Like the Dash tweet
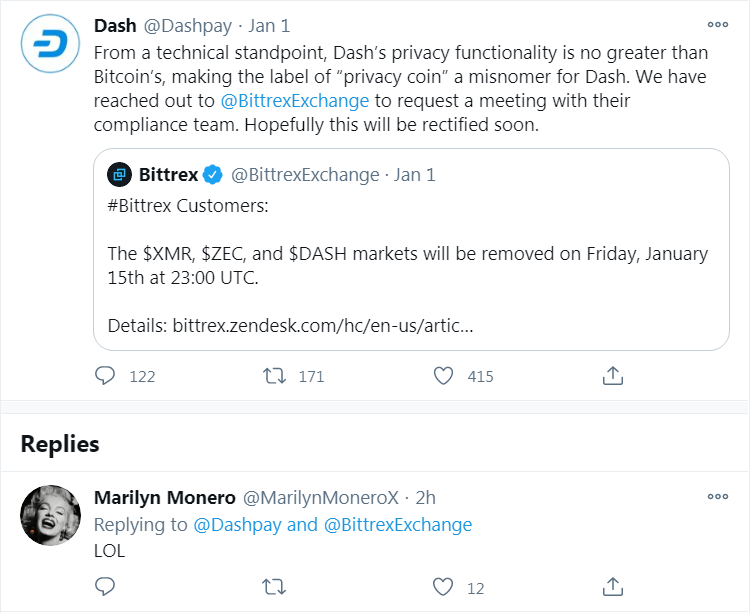Screen dimensions: 751x613 coord(444,376)
